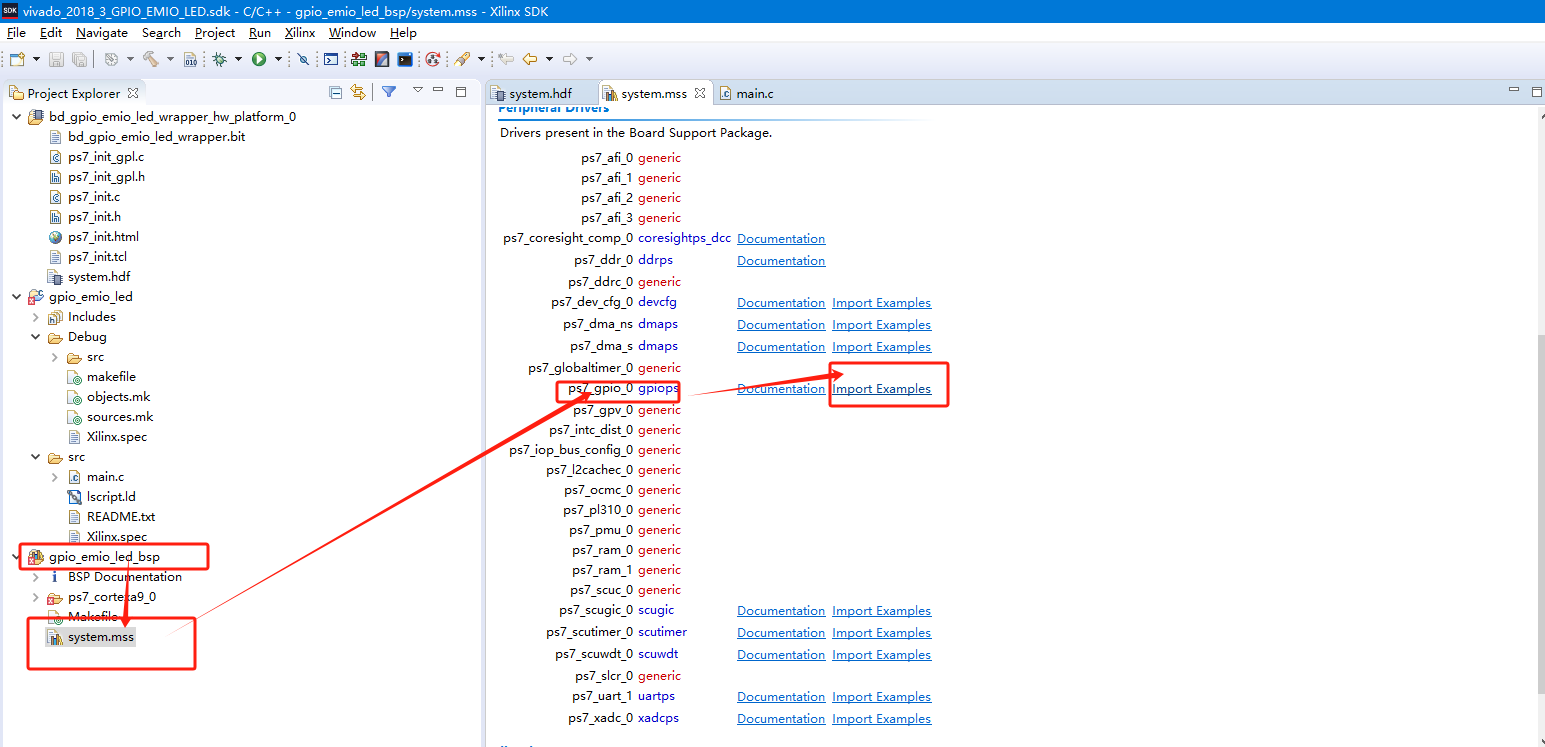
Task: Open Documentation for ps7_gpio_0 gpiops
Action: click(781, 389)
